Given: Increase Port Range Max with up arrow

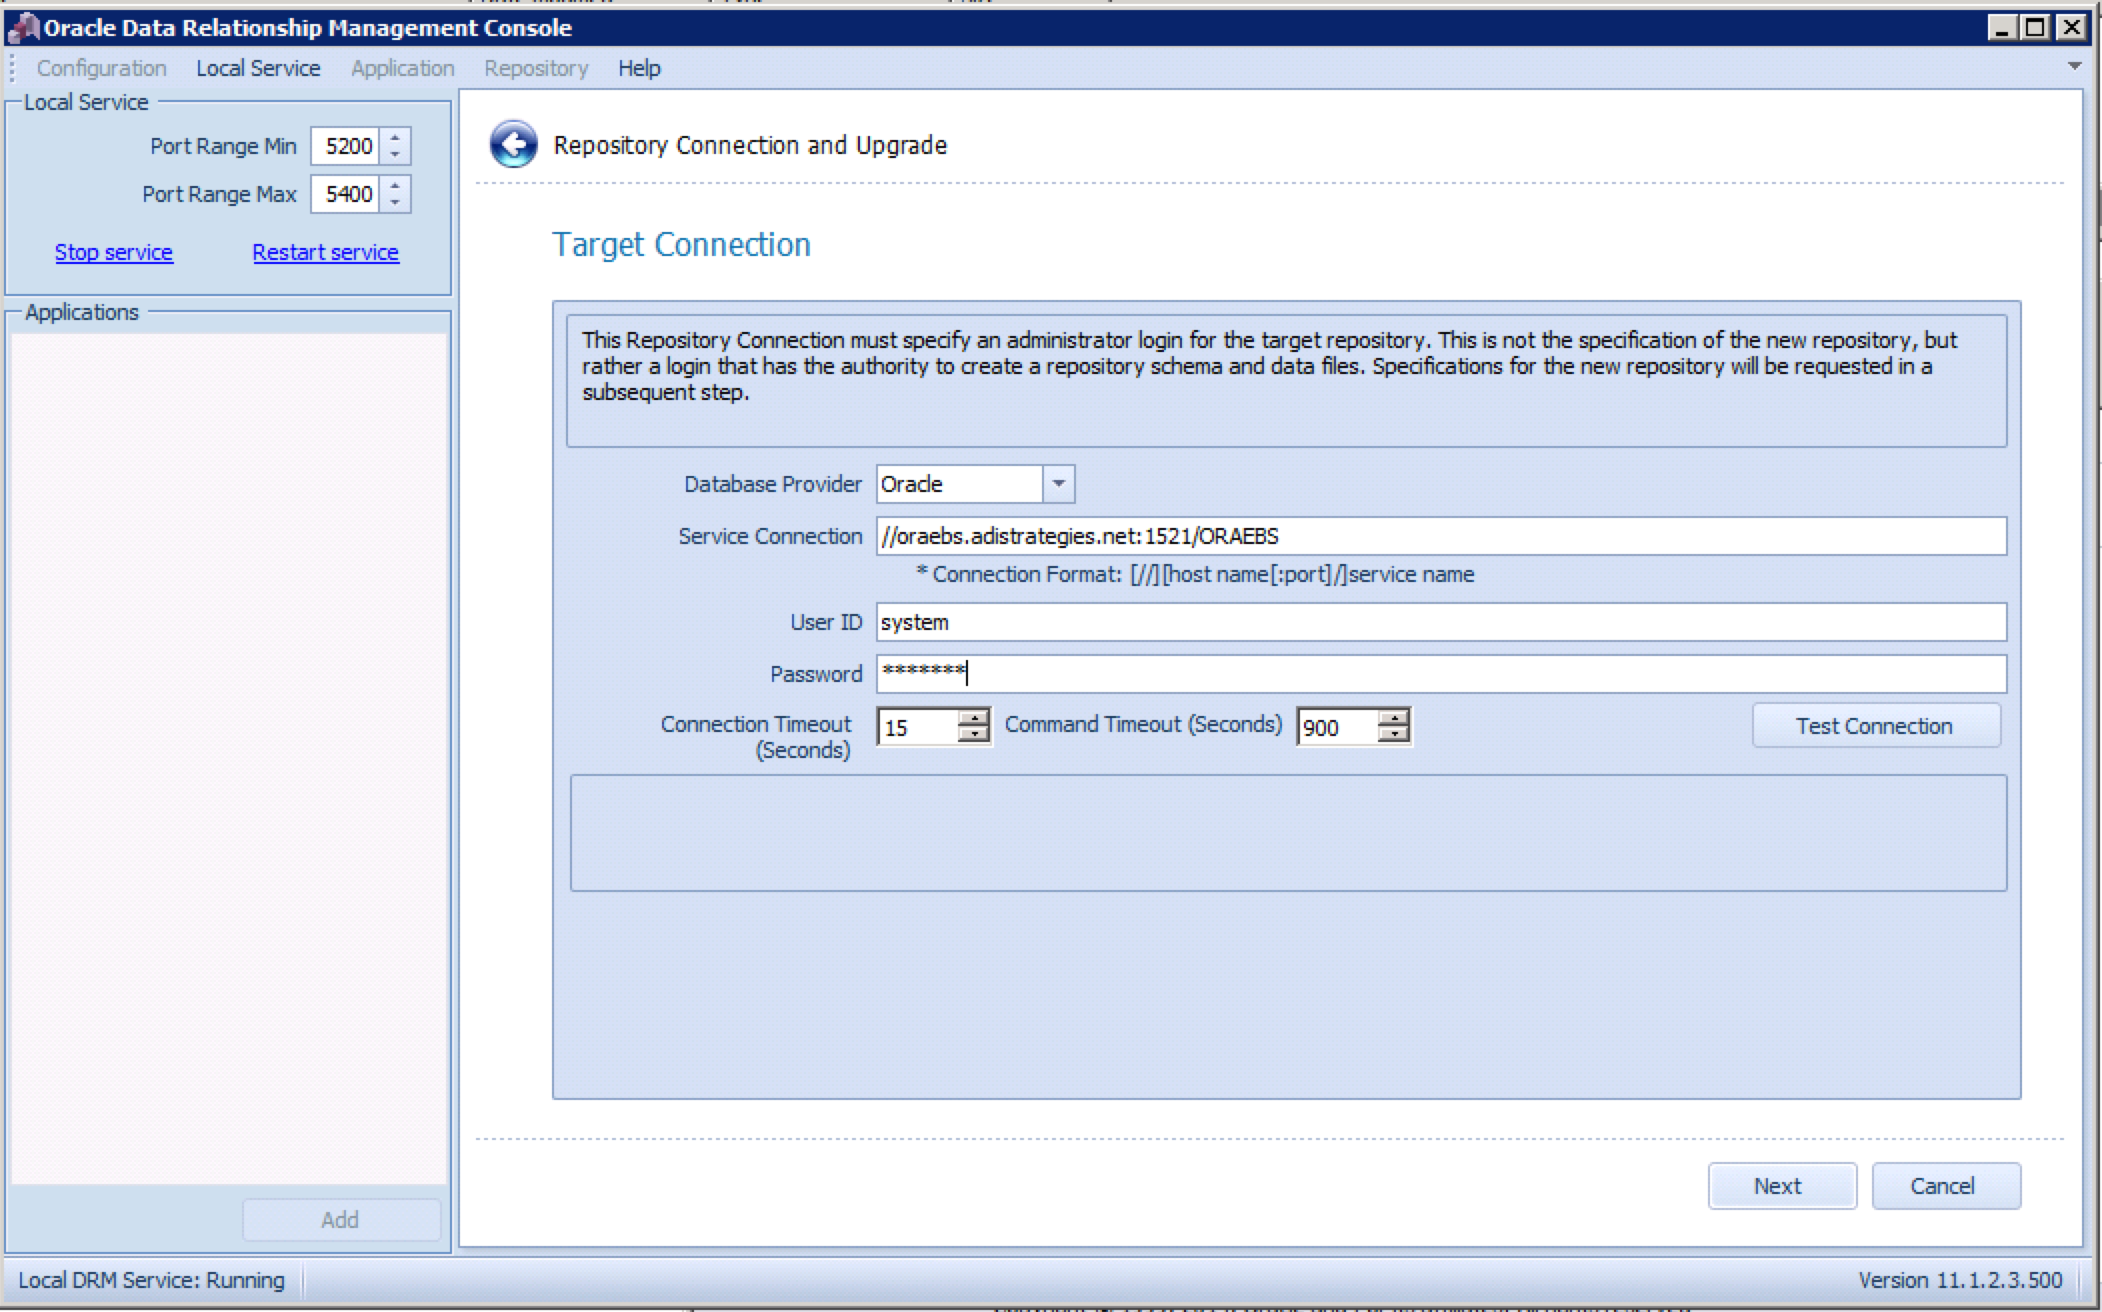Looking at the screenshot, I should coord(396,186).
